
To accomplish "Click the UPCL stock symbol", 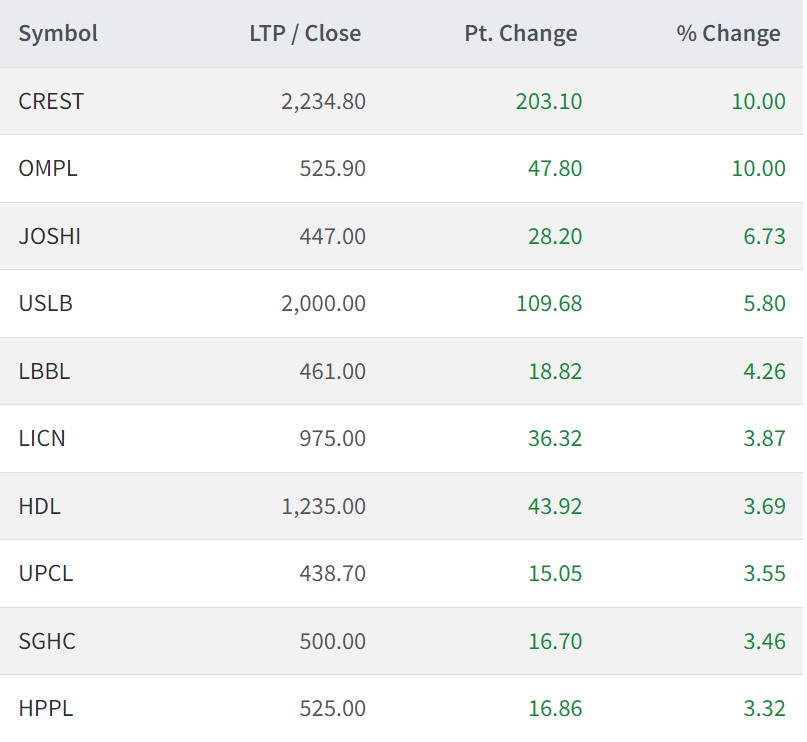I will point(46,573).
